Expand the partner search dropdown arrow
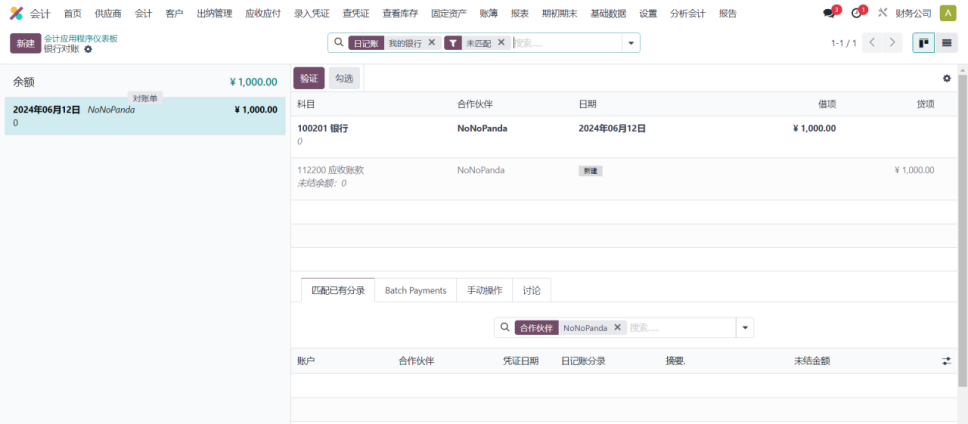 pos(745,328)
